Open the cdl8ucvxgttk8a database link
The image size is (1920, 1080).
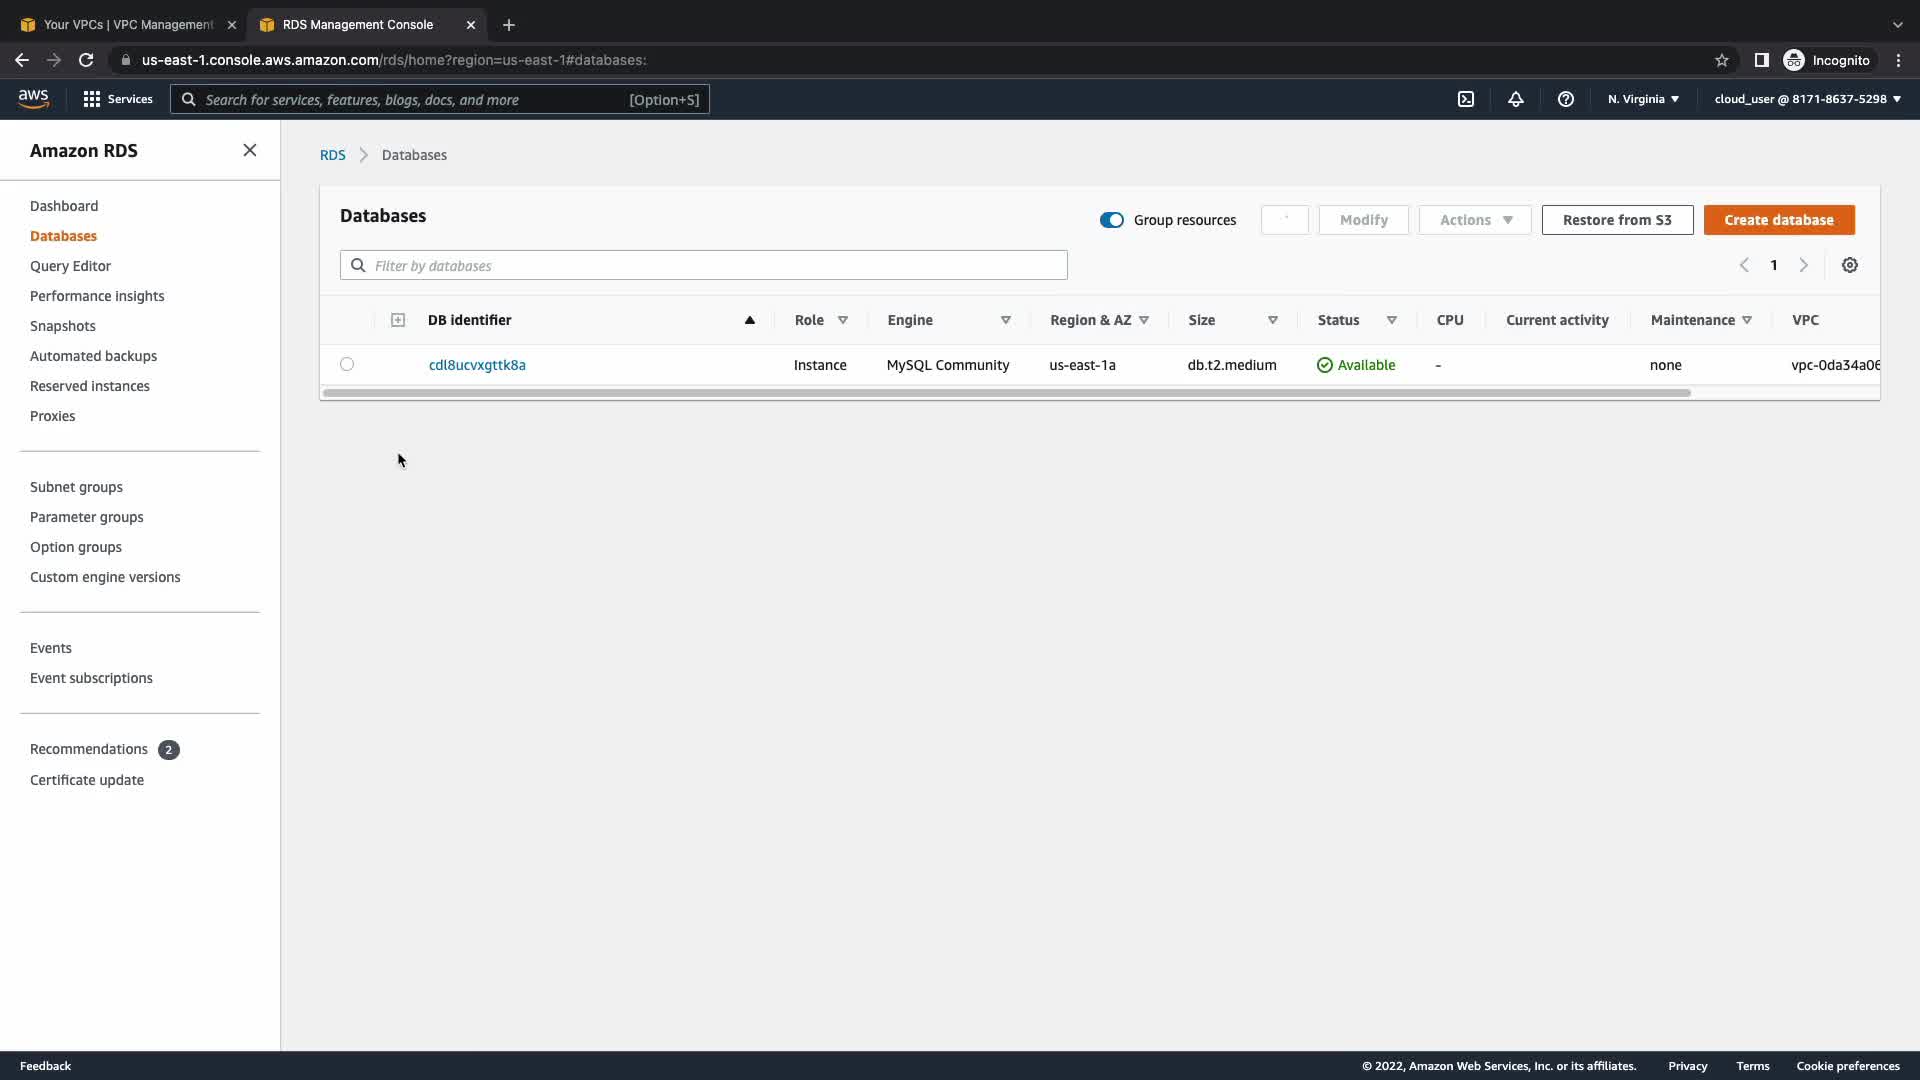[x=477, y=365]
